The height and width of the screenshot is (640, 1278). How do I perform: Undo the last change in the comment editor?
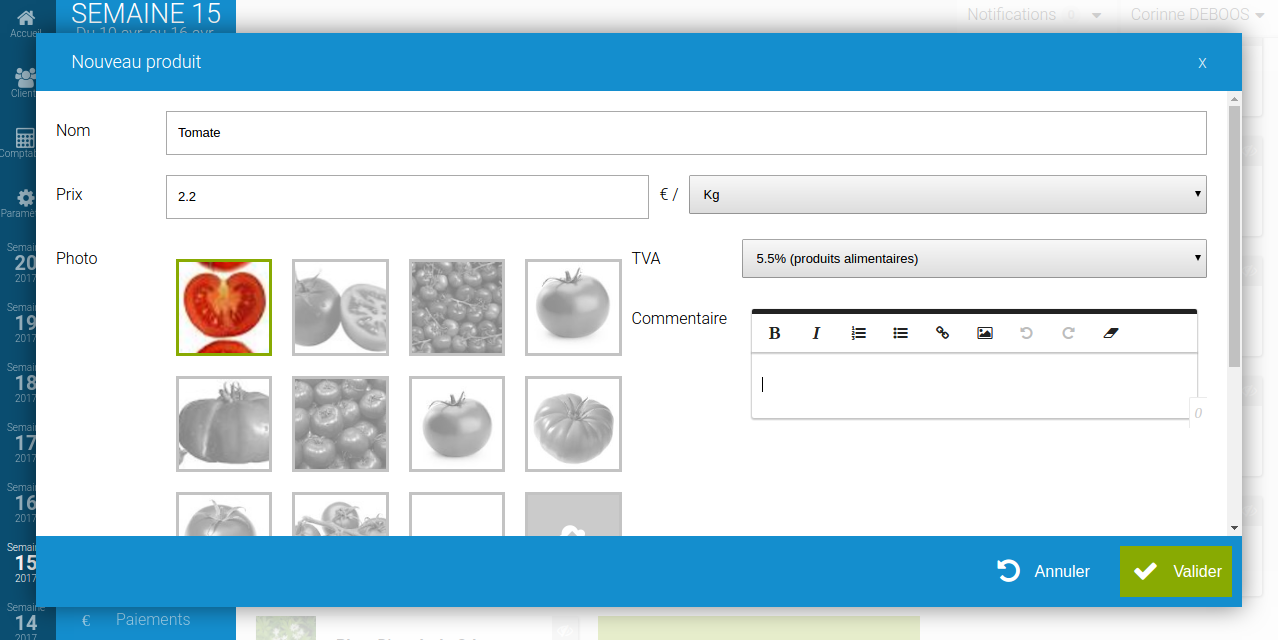[1026, 333]
